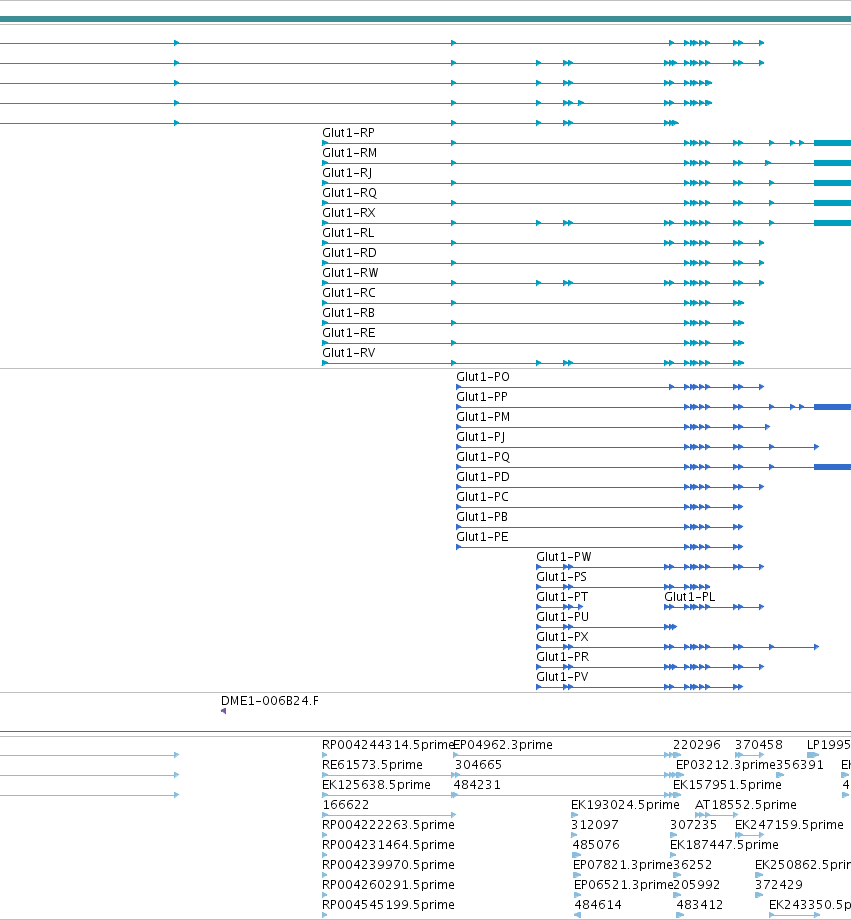Click the 370458 alignment label
This screenshot has height=920, width=851.
tap(758, 745)
